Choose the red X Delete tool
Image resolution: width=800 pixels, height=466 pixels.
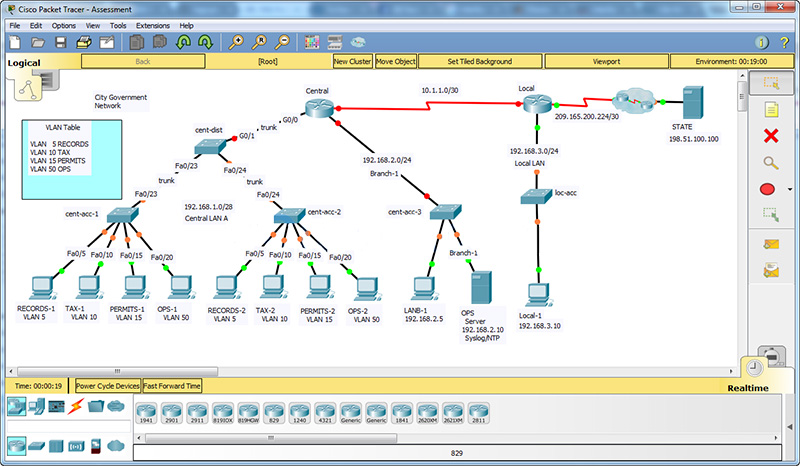pyautogui.click(x=771, y=136)
